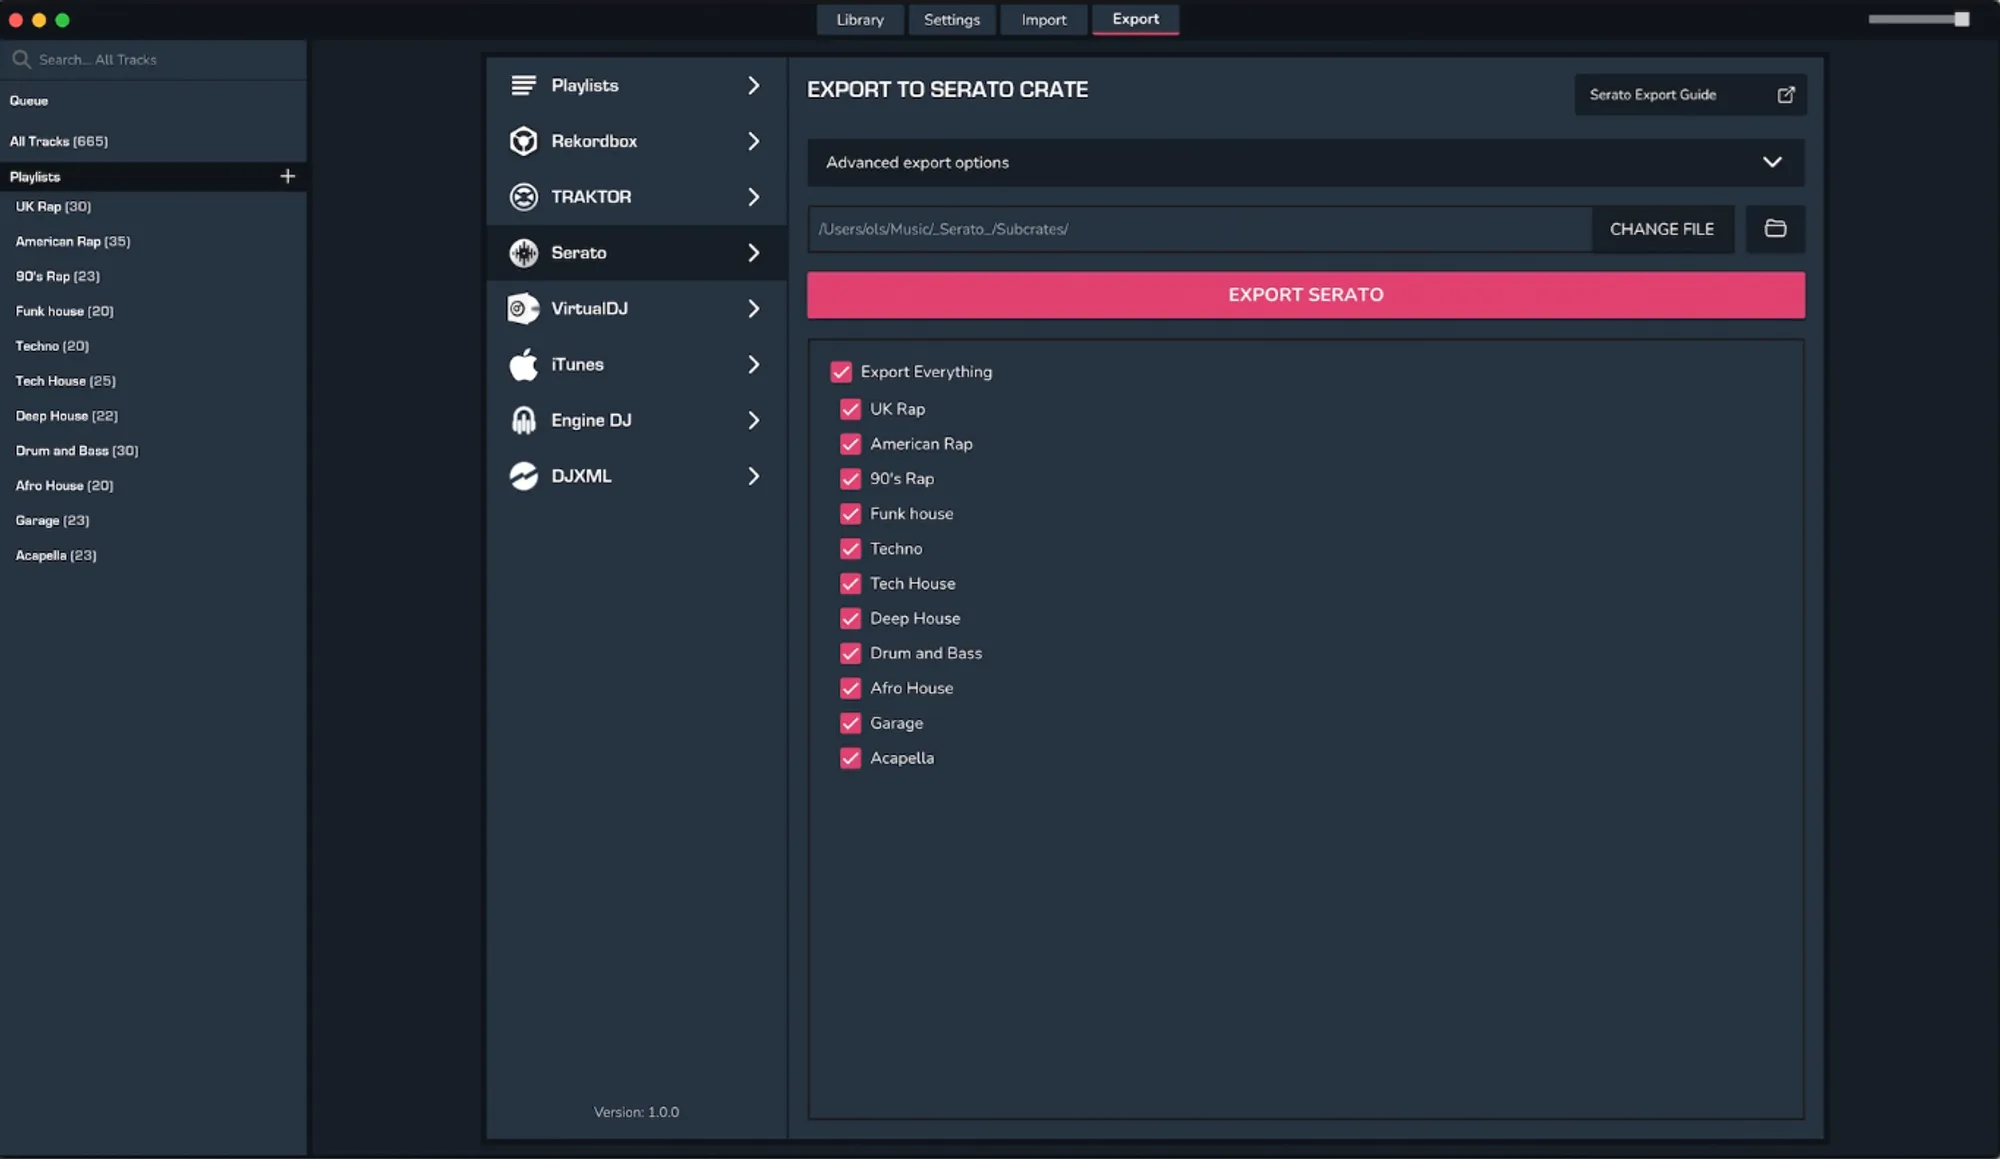Click the Rekordbox logo icon
This screenshot has width=2000, height=1159.
(x=523, y=141)
